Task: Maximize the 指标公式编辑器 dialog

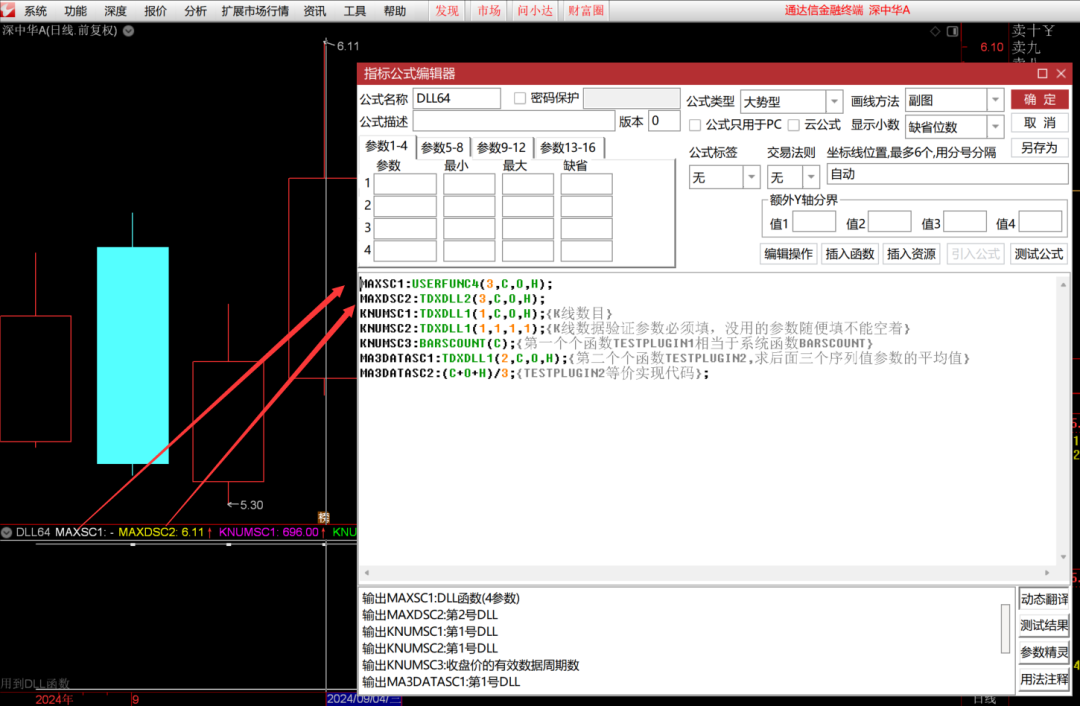Action: click(1042, 73)
